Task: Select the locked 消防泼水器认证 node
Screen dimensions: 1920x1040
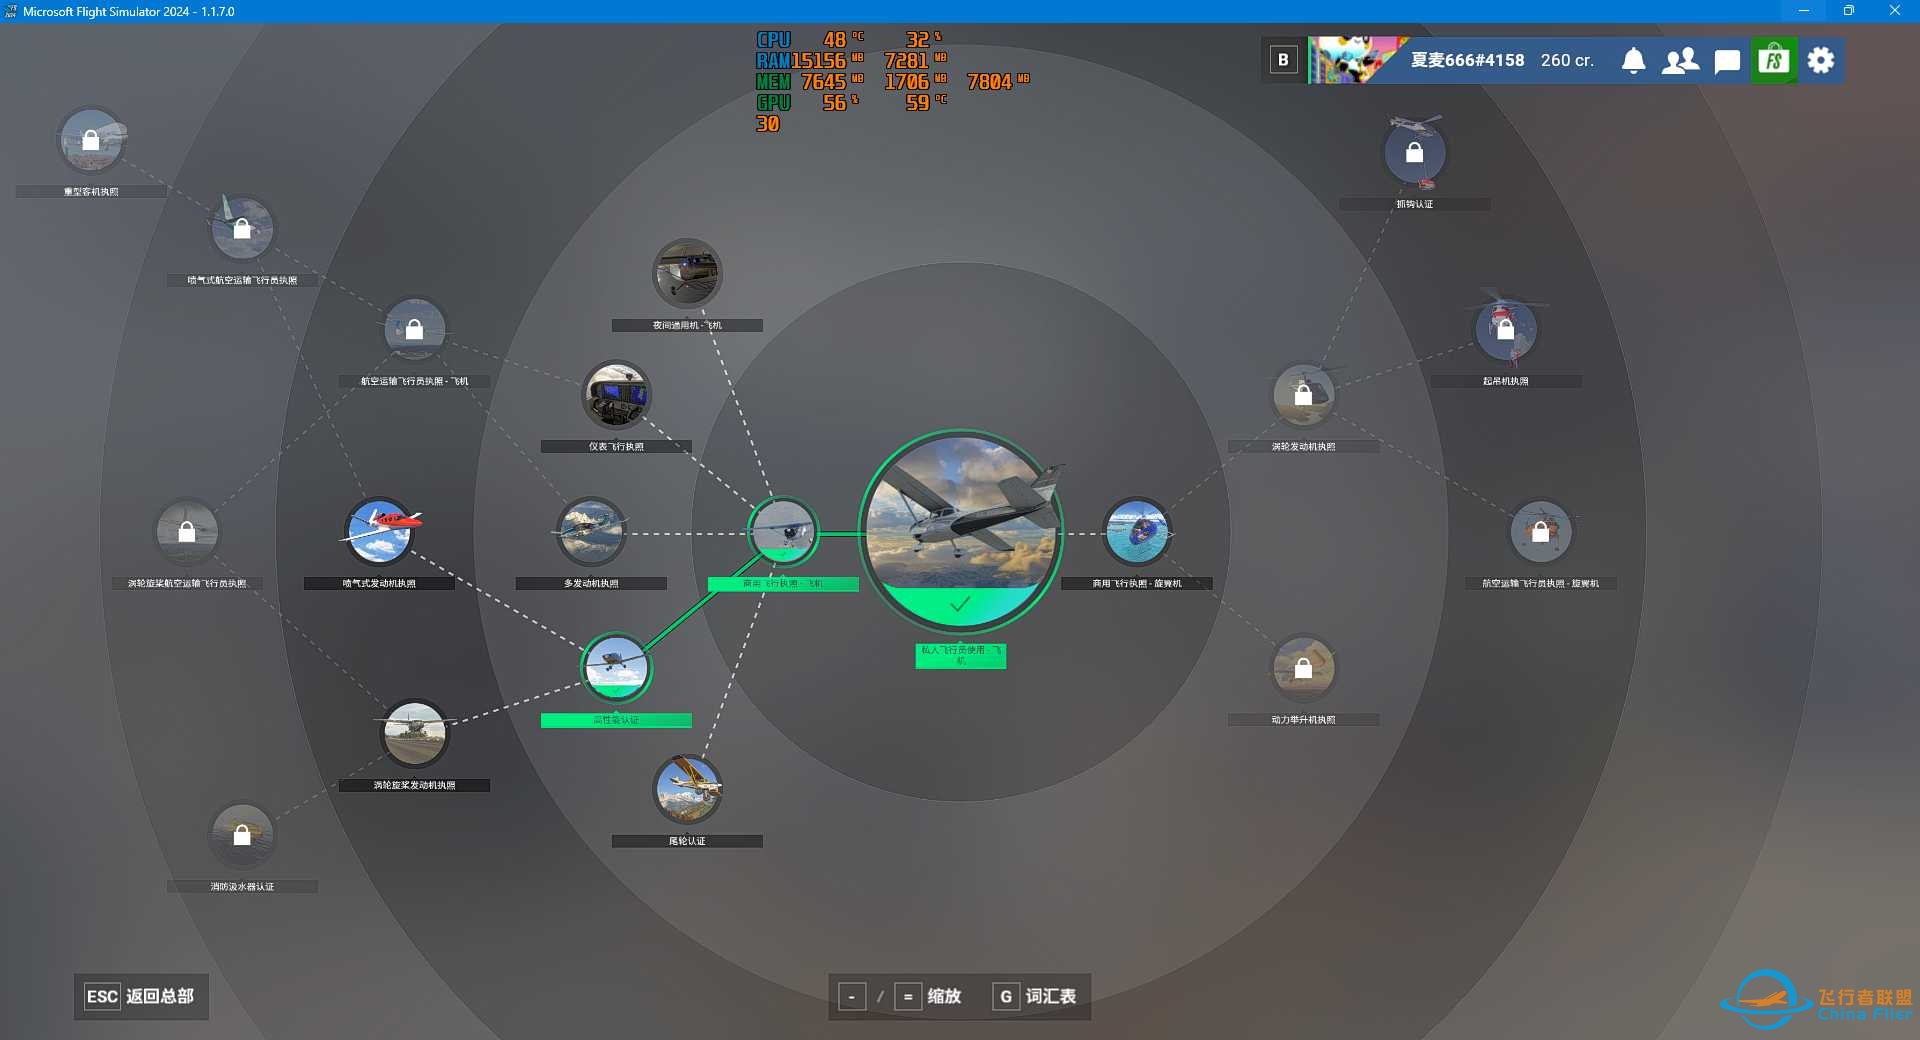Action: coord(242,835)
